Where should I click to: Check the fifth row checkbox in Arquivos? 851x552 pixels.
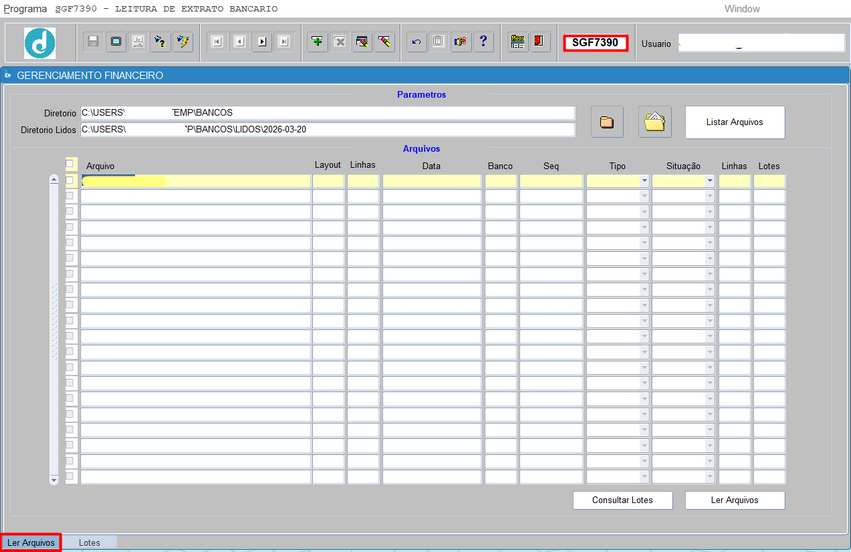(x=69, y=243)
